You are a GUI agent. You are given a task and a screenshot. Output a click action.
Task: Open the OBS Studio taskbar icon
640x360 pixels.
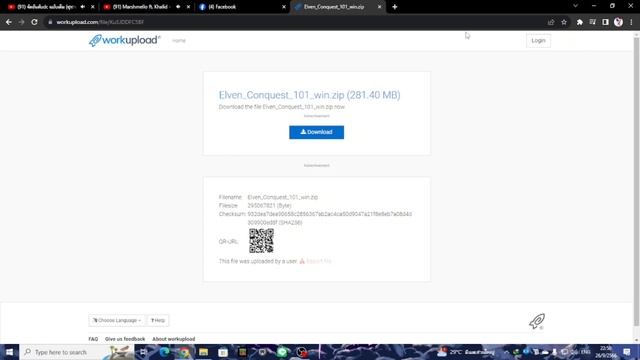tap(302, 352)
